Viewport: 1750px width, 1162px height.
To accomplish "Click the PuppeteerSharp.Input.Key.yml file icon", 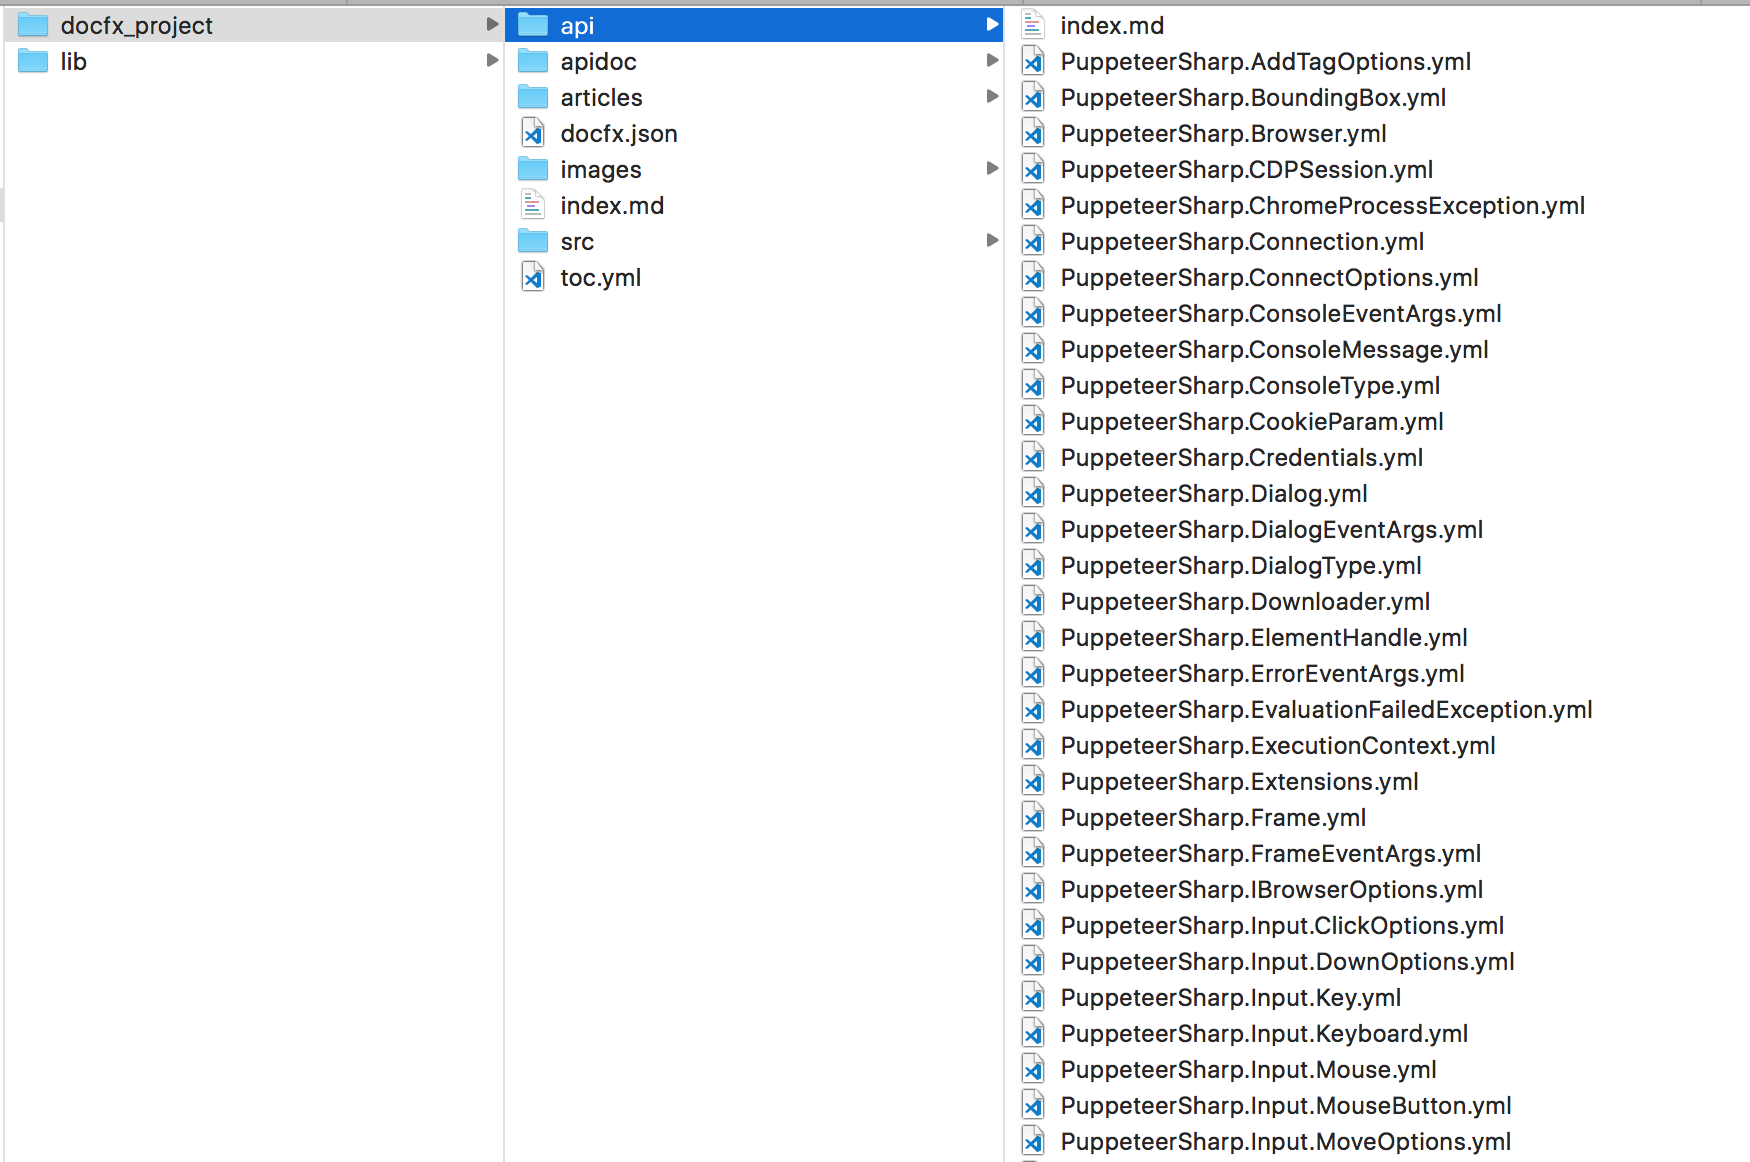I will click(x=1033, y=997).
